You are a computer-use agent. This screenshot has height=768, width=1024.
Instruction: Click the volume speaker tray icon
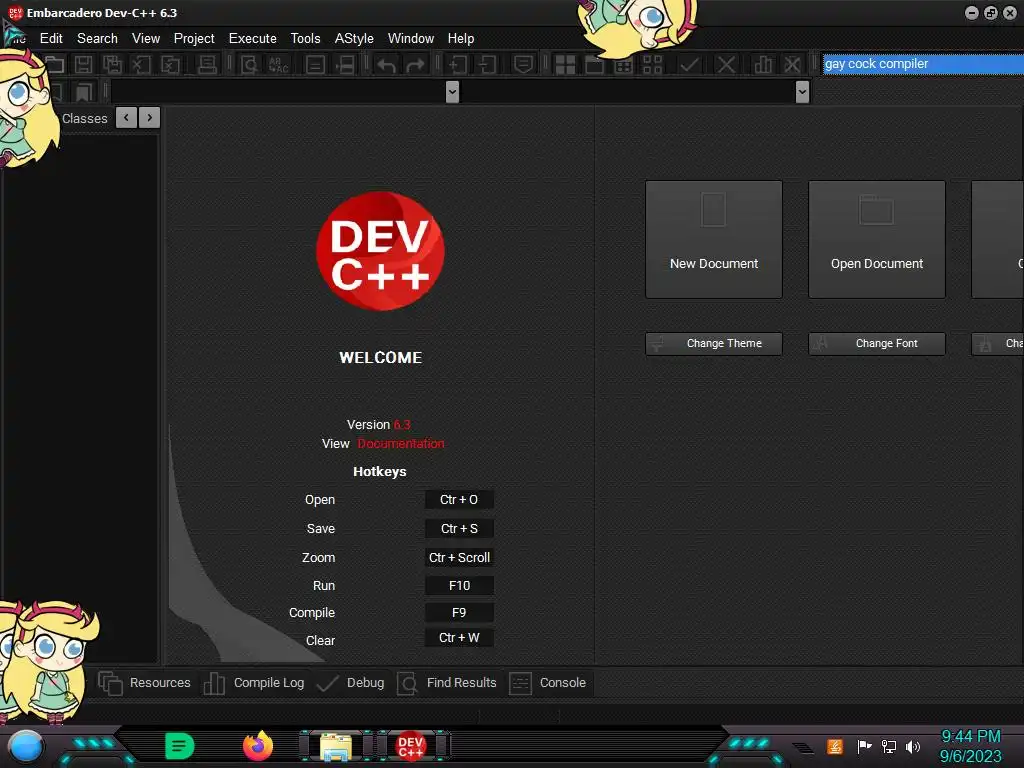coord(913,746)
